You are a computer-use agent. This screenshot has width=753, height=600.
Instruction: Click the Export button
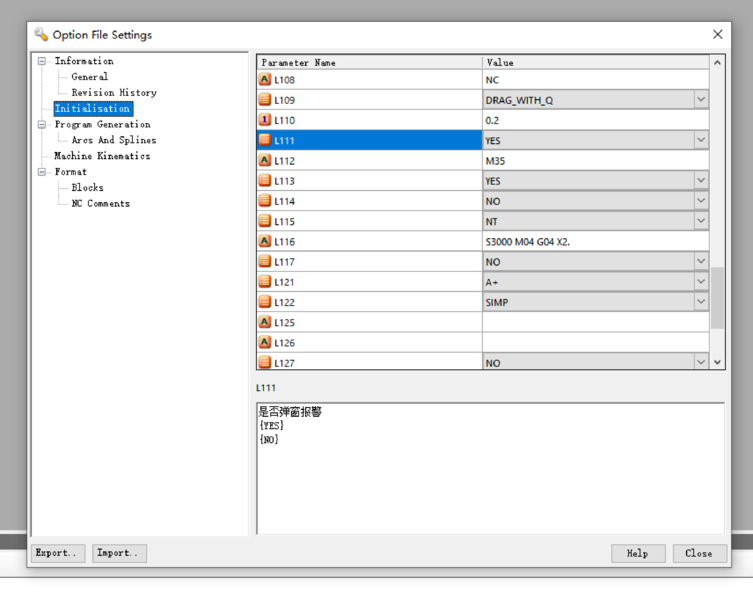pos(58,553)
